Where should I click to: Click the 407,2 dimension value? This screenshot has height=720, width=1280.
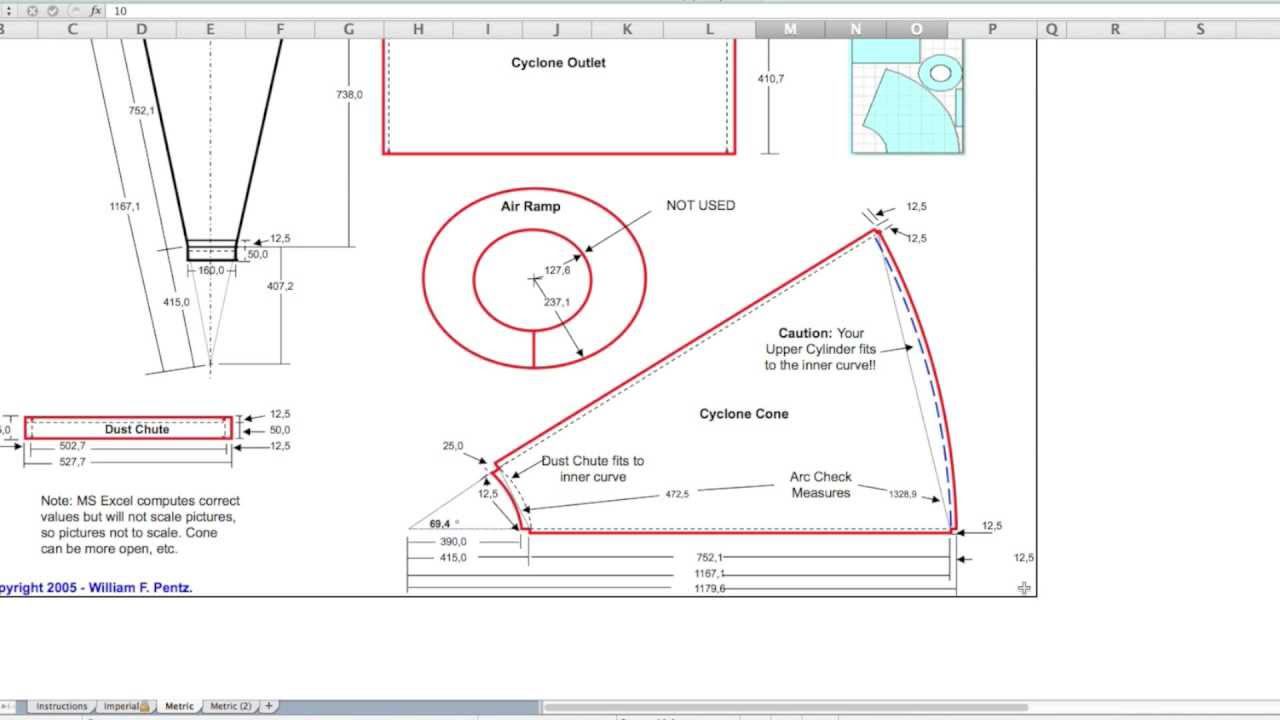(x=280, y=286)
